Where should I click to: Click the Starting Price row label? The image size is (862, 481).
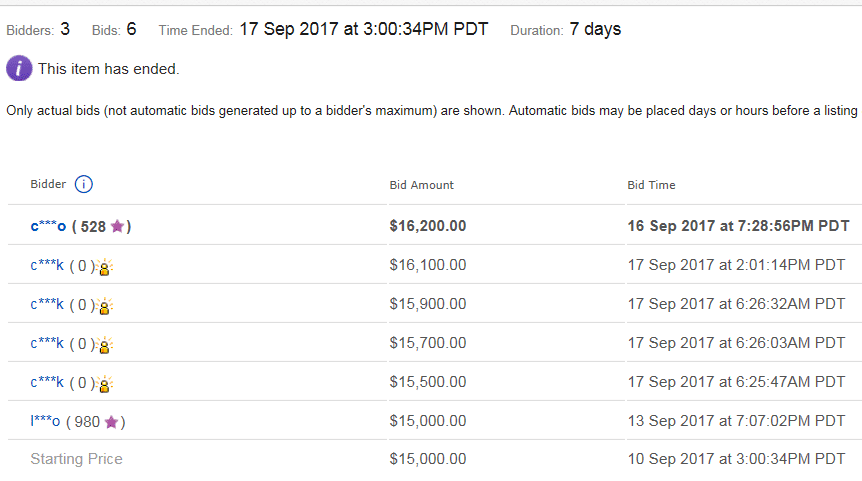76,459
